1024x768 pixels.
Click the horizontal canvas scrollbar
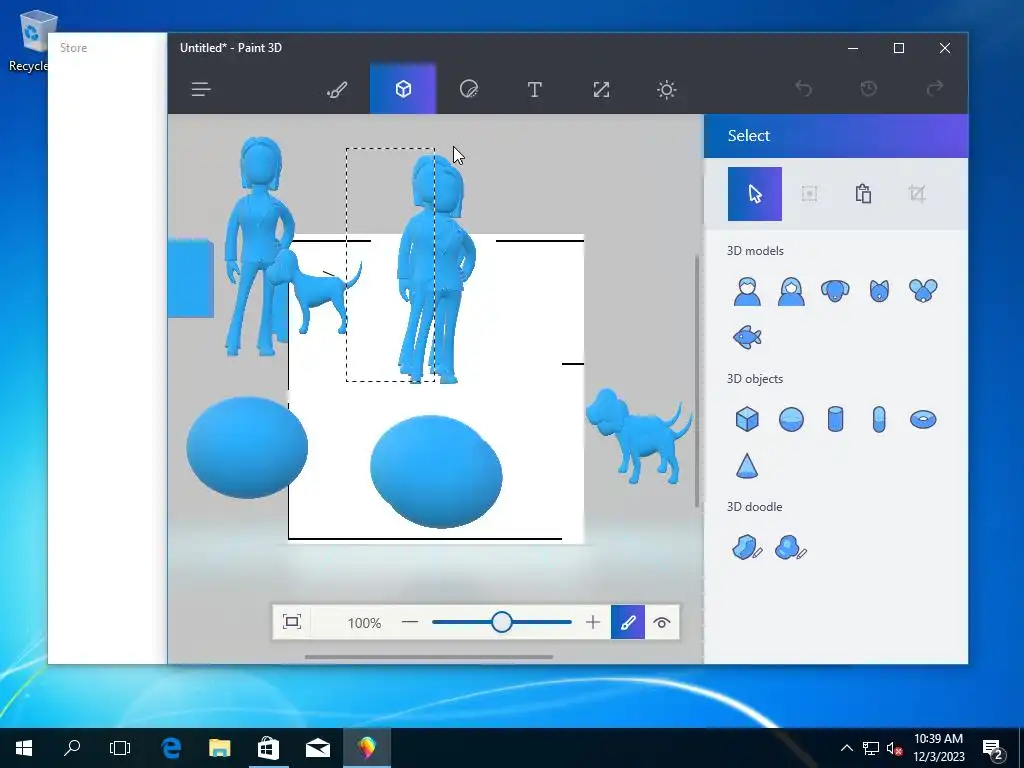click(x=429, y=657)
